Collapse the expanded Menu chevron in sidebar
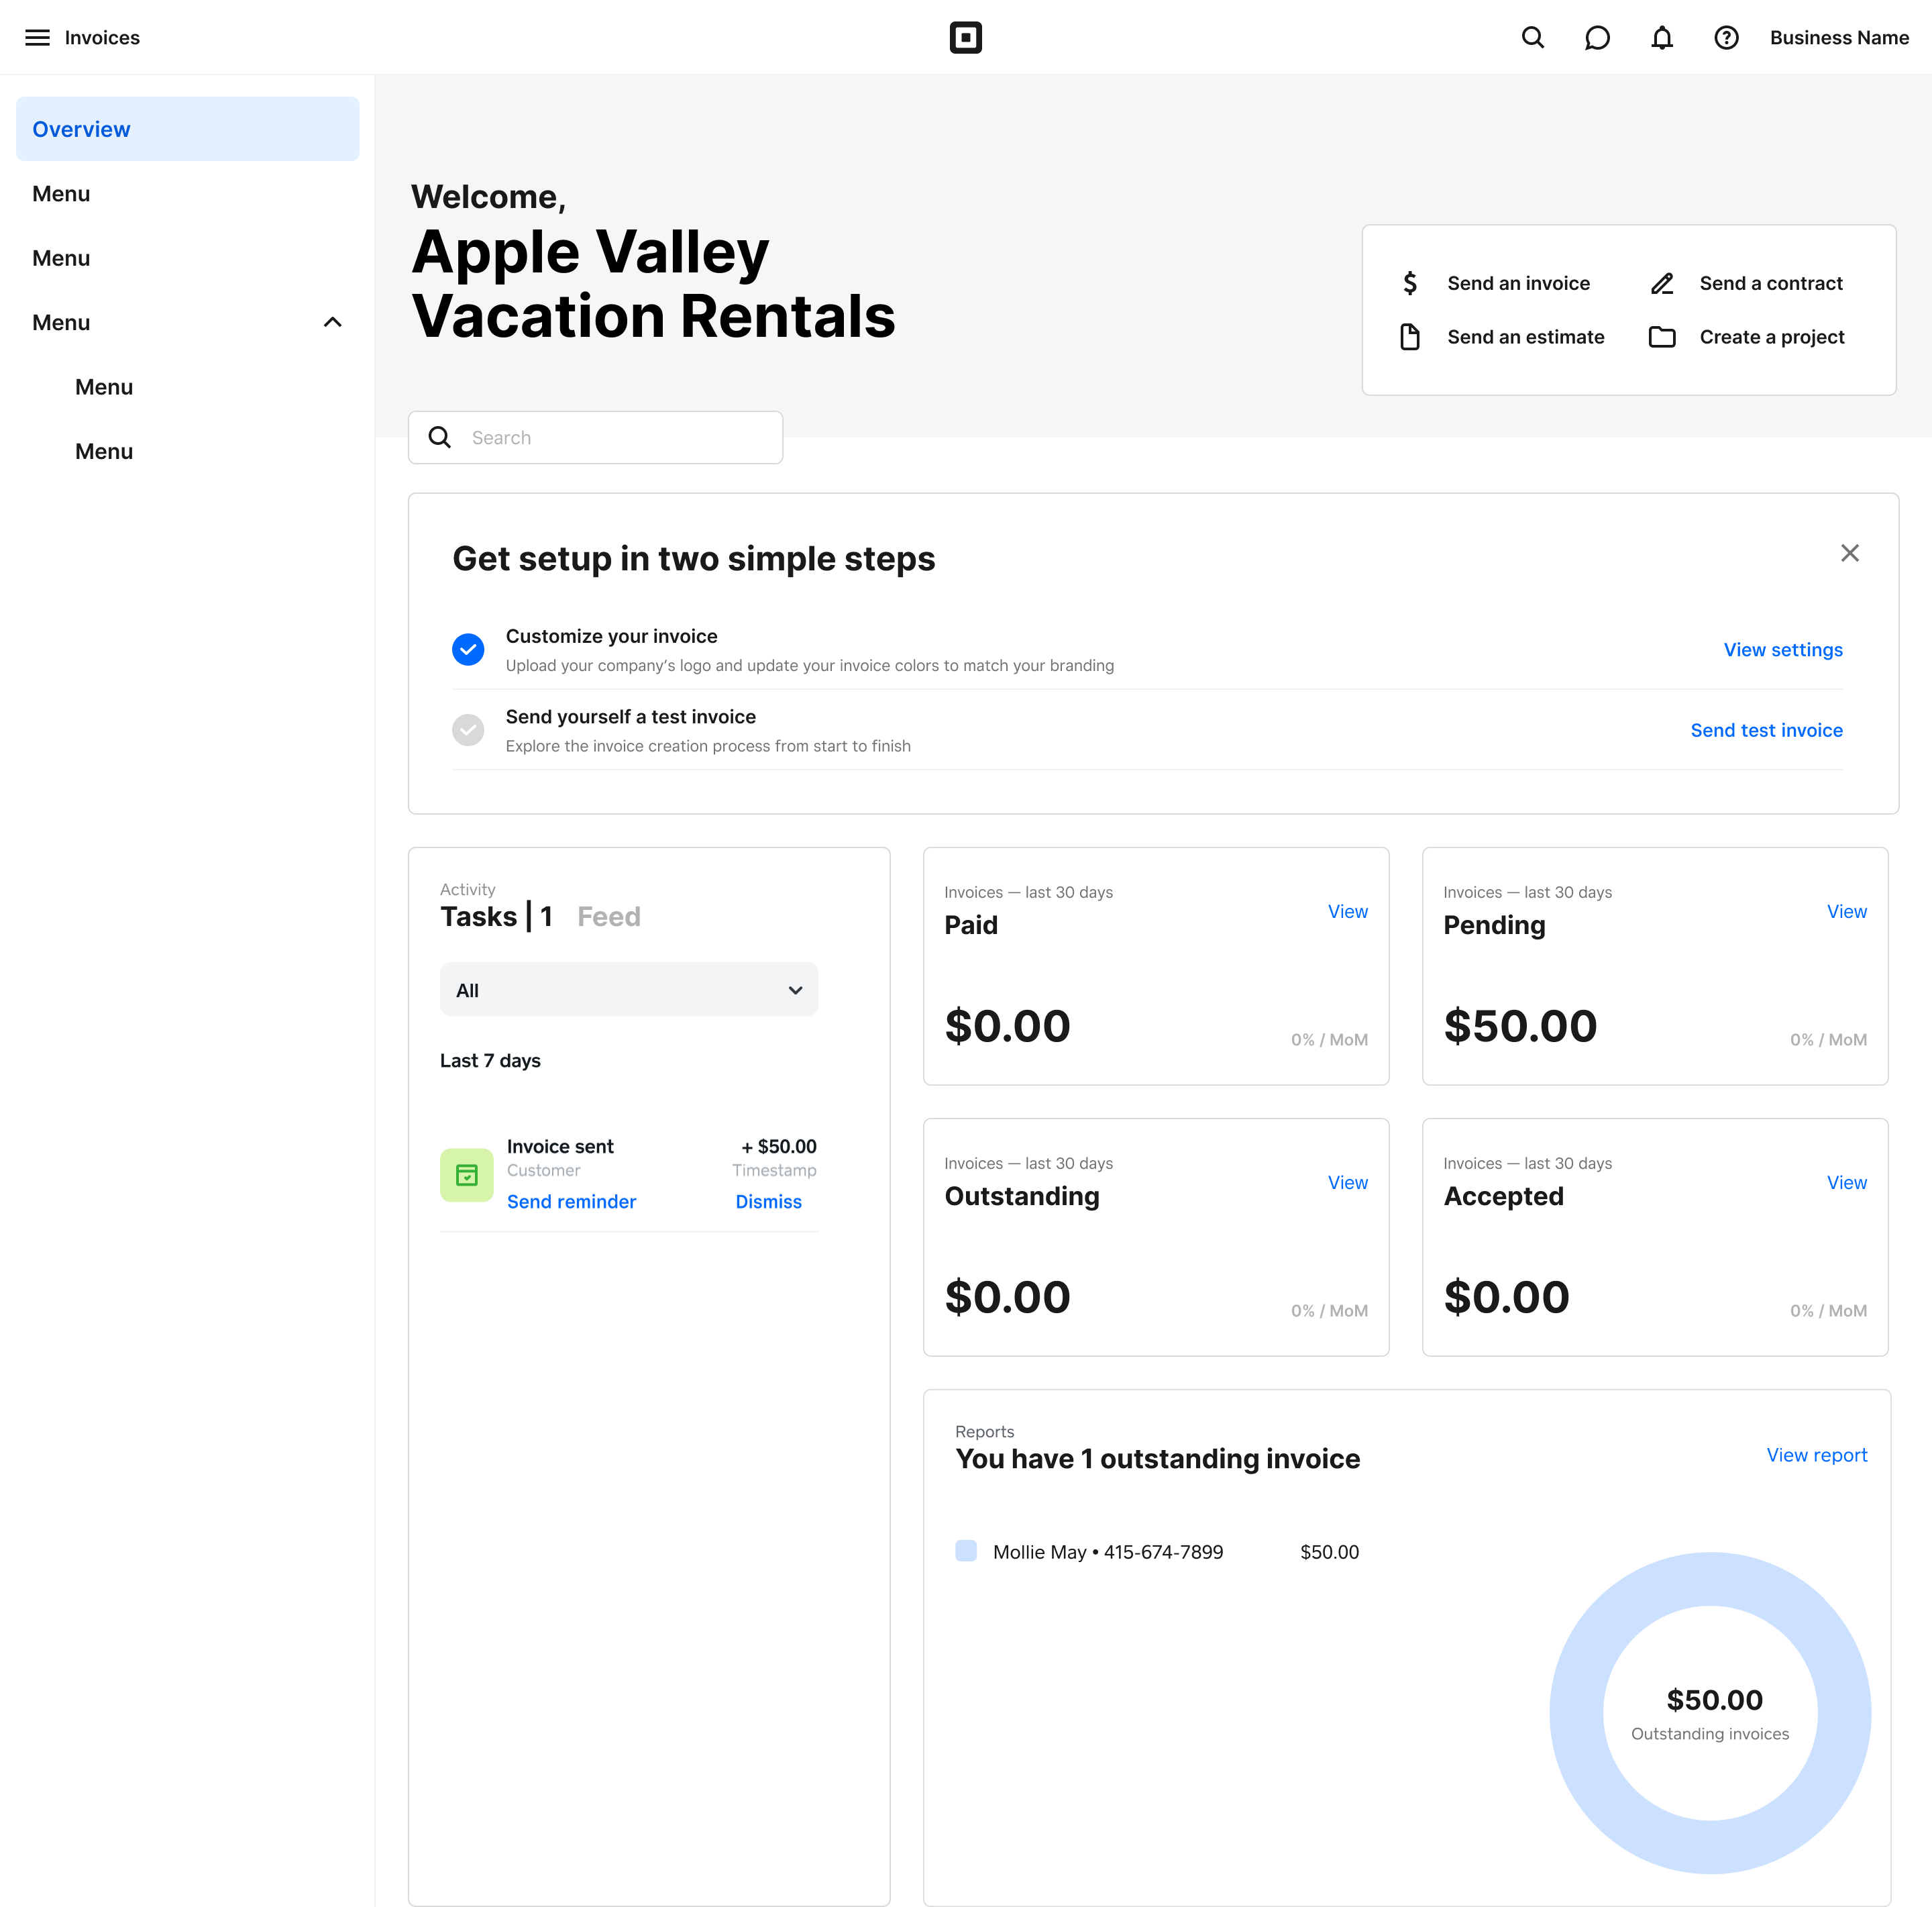This screenshot has height=1907, width=1932. pyautogui.click(x=333, y=322)
